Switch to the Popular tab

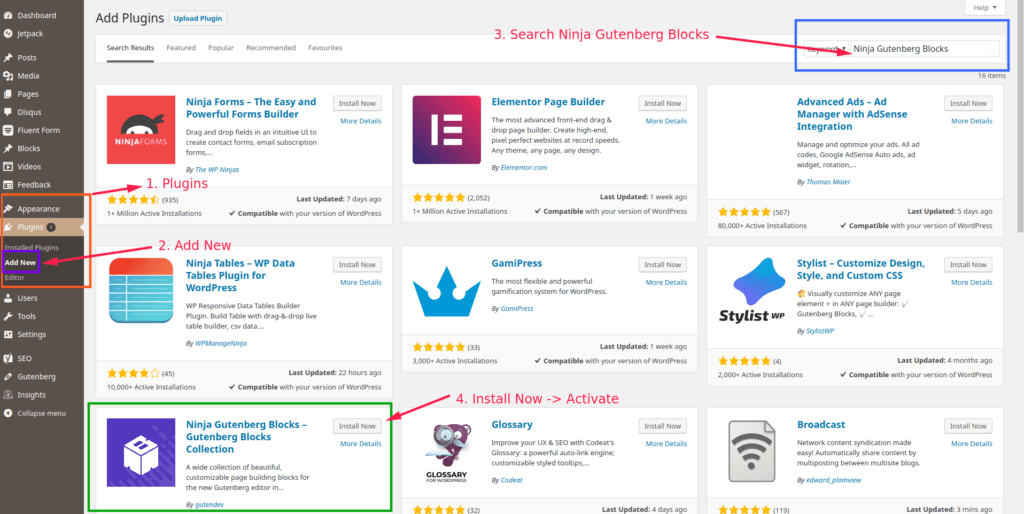[x=221, y=48]
